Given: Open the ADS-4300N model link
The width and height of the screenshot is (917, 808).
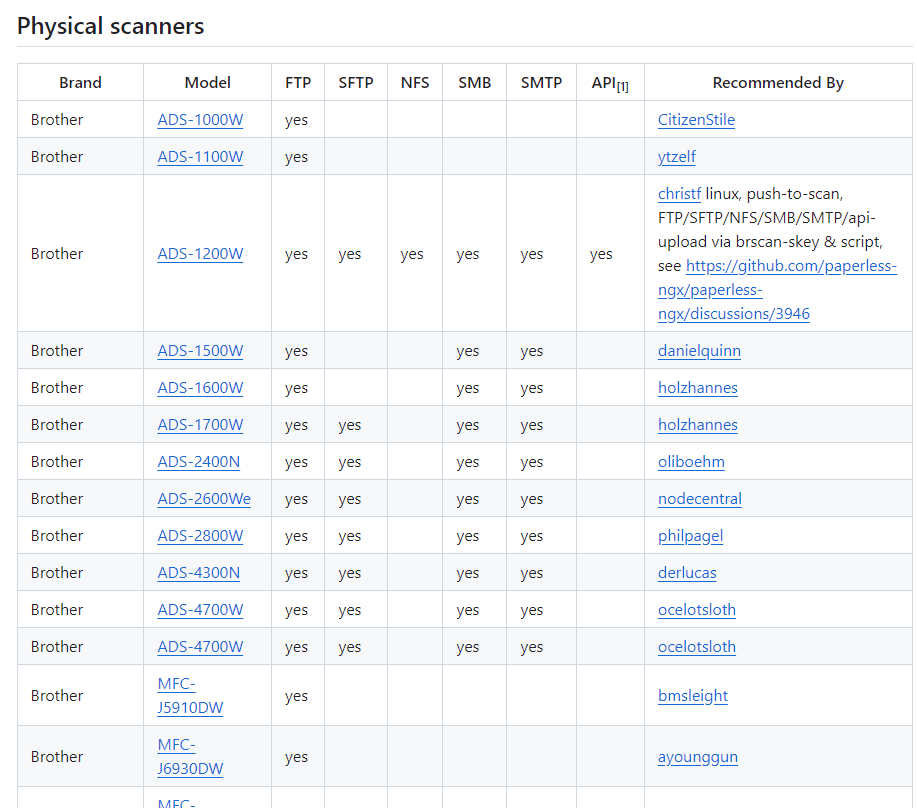Looking at the screenshot, I should [198, 573].
